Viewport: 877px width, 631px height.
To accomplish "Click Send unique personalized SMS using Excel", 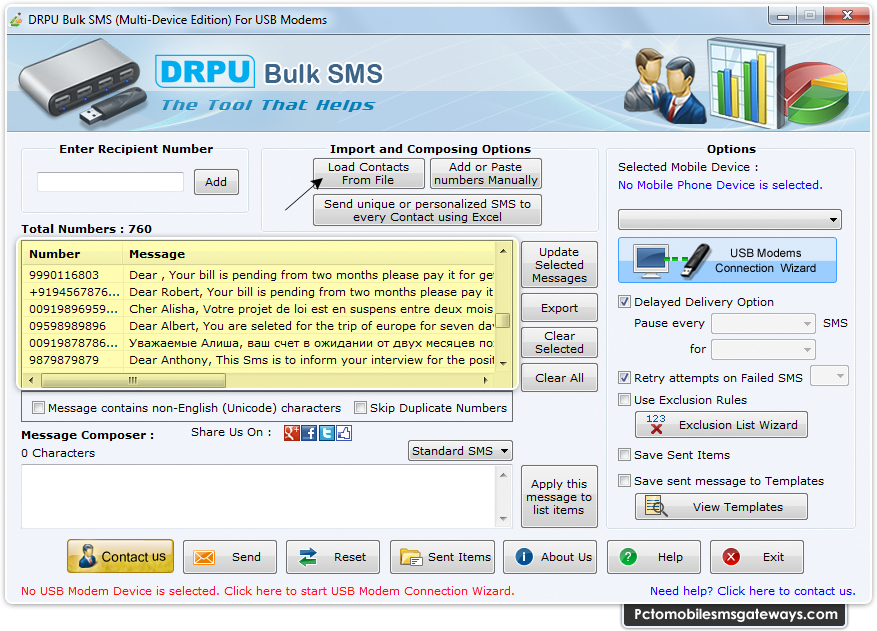I will click(427, 210).
